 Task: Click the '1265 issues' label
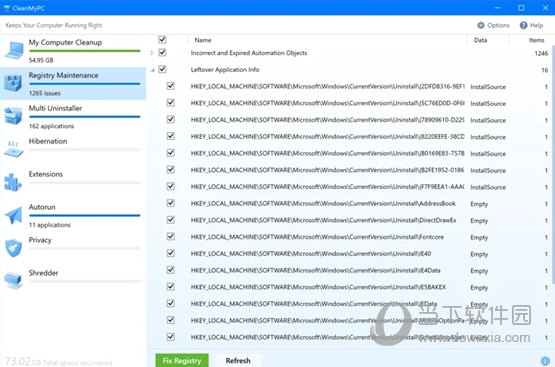(45, 93)
